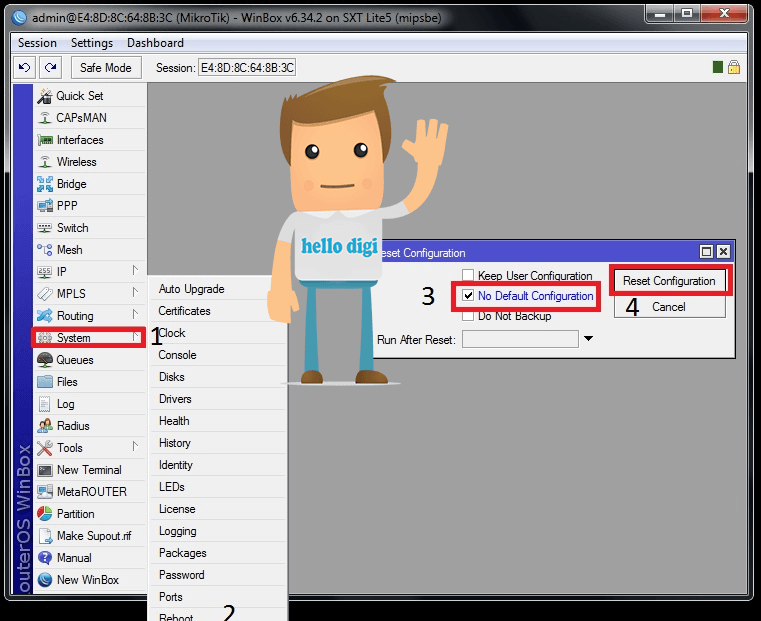Viewport: 761px width, 621px height.
Task: Open Files folder icon
Action: pyautogui.click(x=45, y=382)
